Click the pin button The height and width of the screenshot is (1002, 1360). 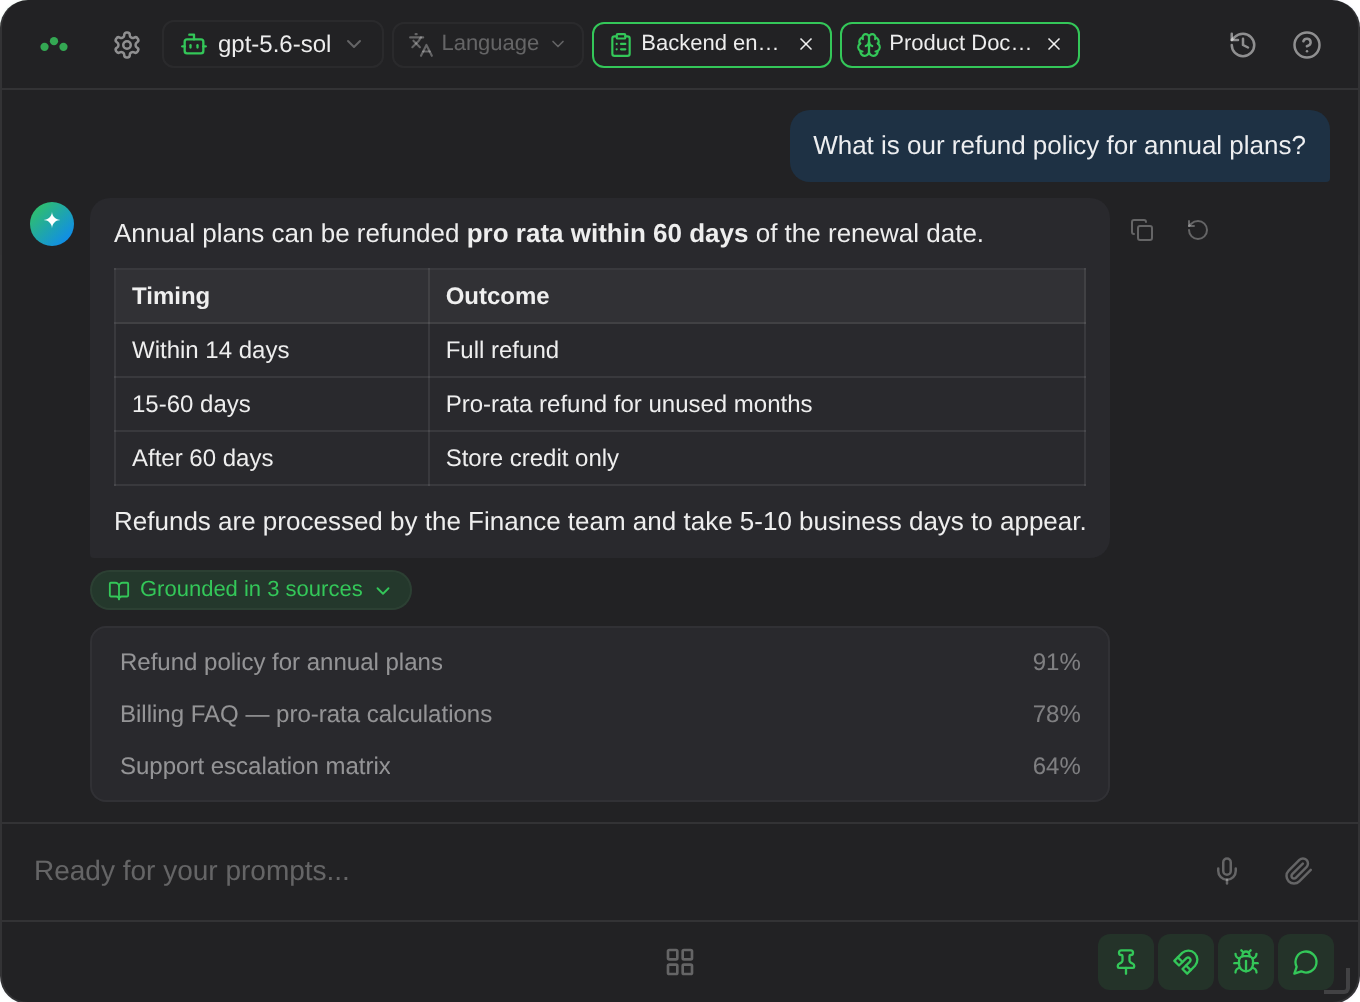(x=1126, y=962)
